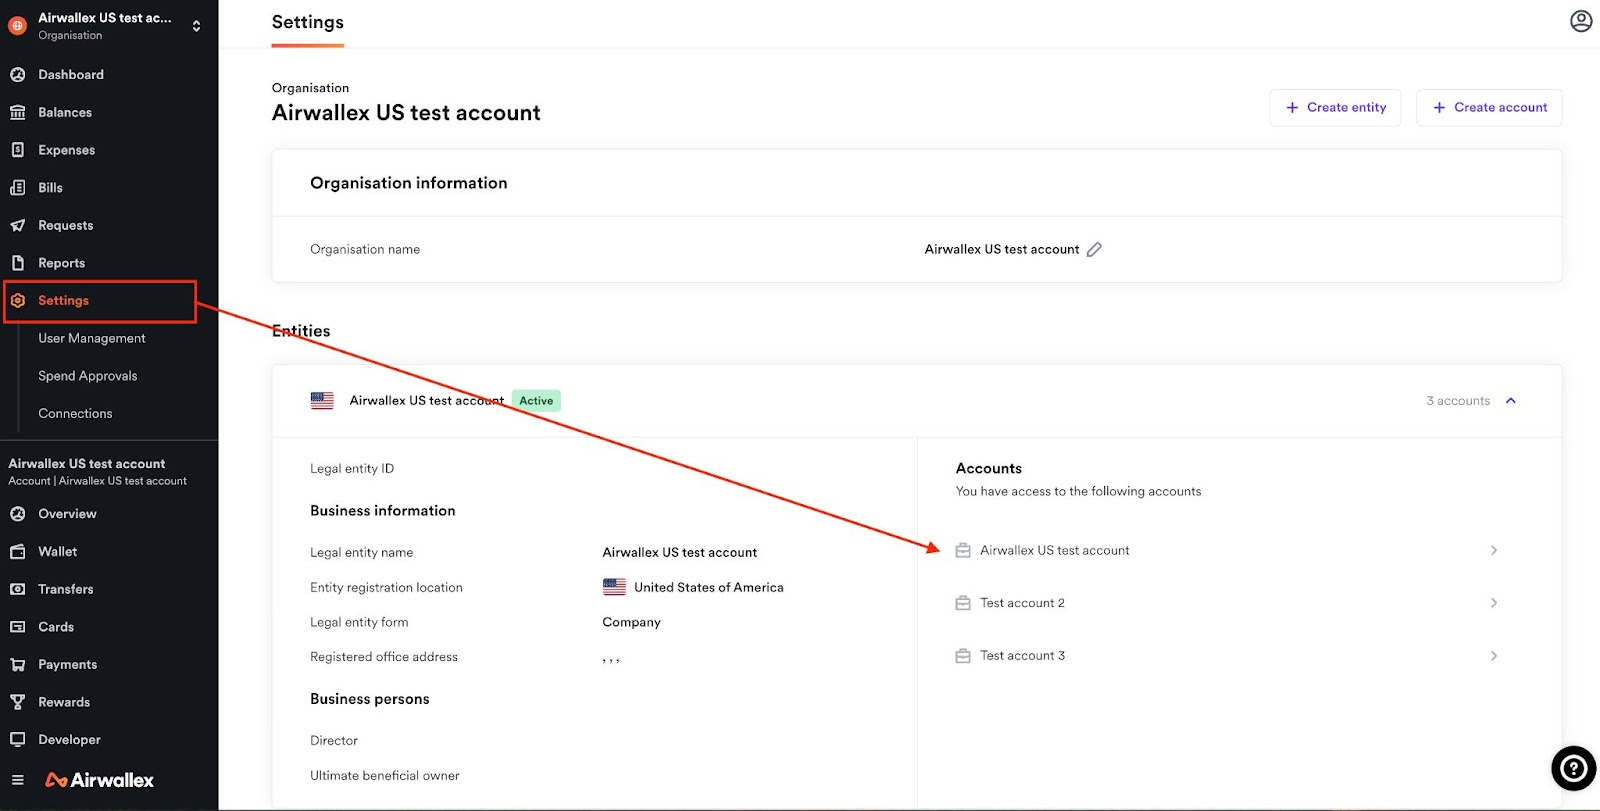Select the Settings page tab heading
The image size is (1600, 811).
pyautogui.click(x=307, y=23)
